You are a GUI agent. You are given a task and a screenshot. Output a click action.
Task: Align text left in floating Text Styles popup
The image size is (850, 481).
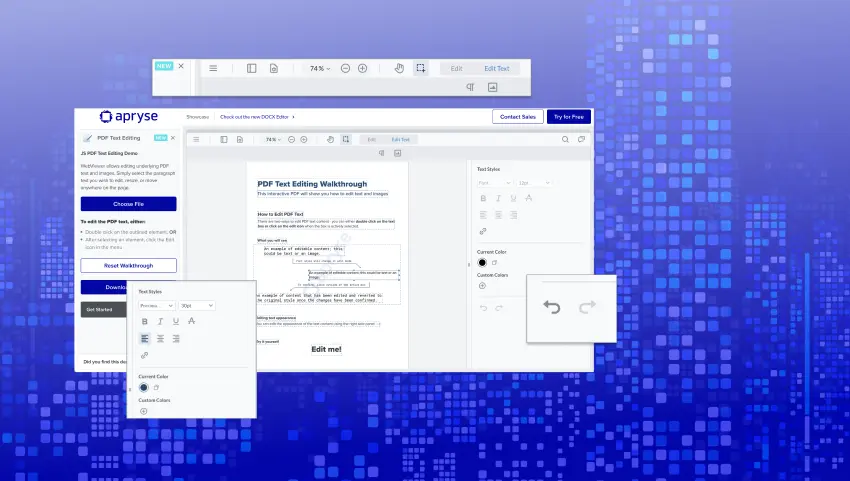(x=145, y=338)
